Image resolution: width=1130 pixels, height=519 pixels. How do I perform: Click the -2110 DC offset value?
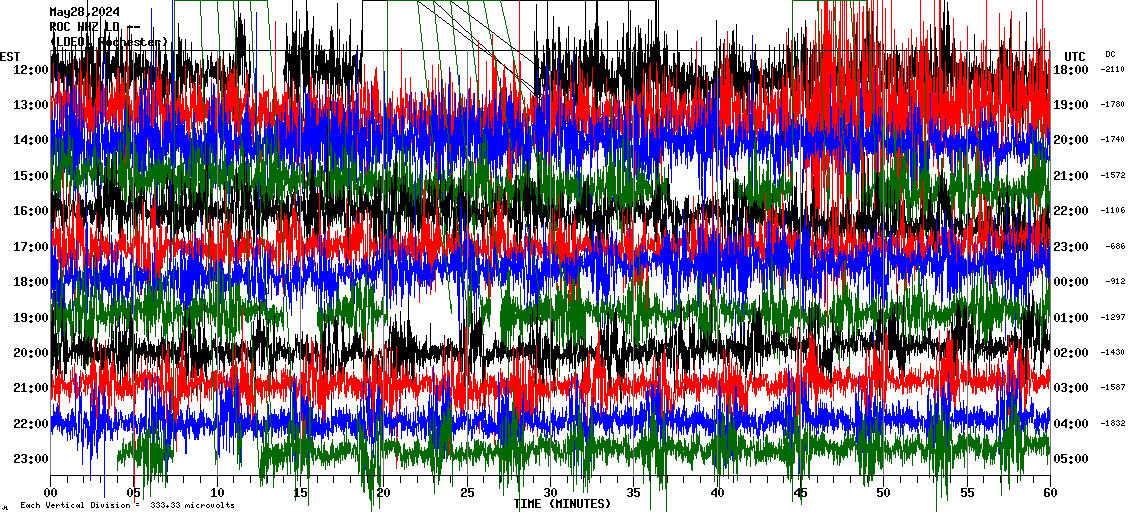coord(1113,70)
